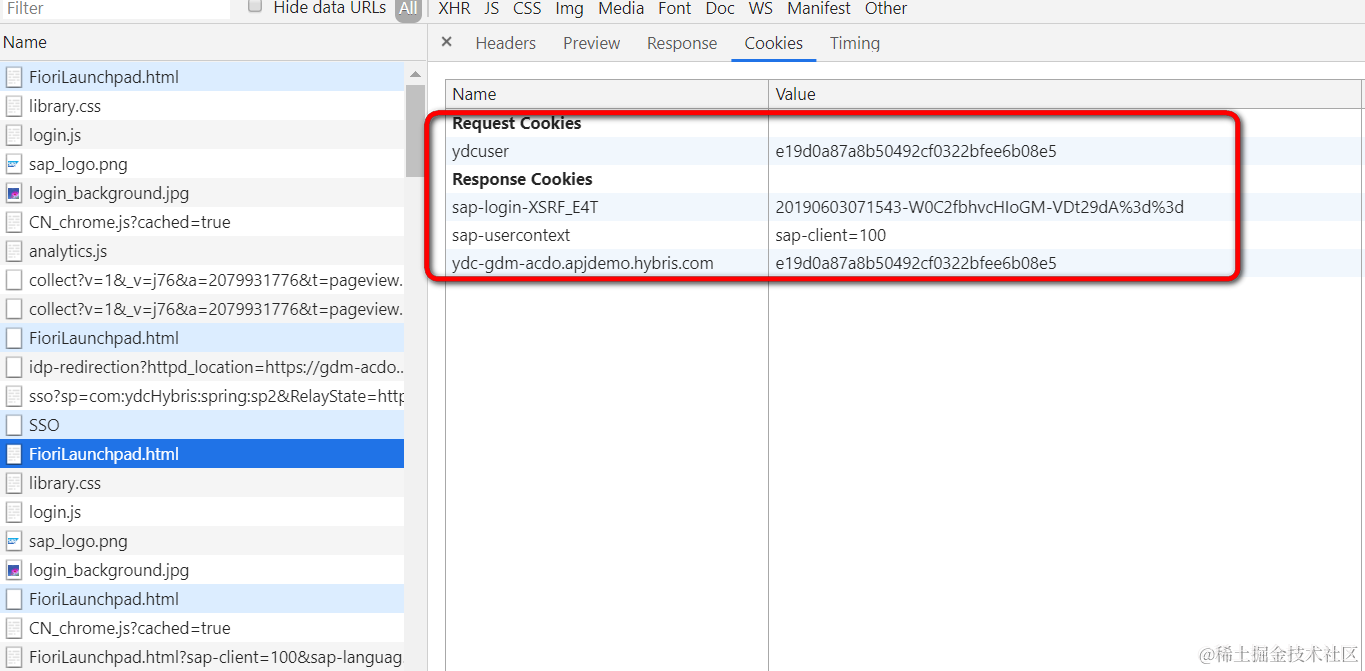The width and height of the screenshot is (1365, 671).
Task: Focus the Filter input box
Action: 116,8
